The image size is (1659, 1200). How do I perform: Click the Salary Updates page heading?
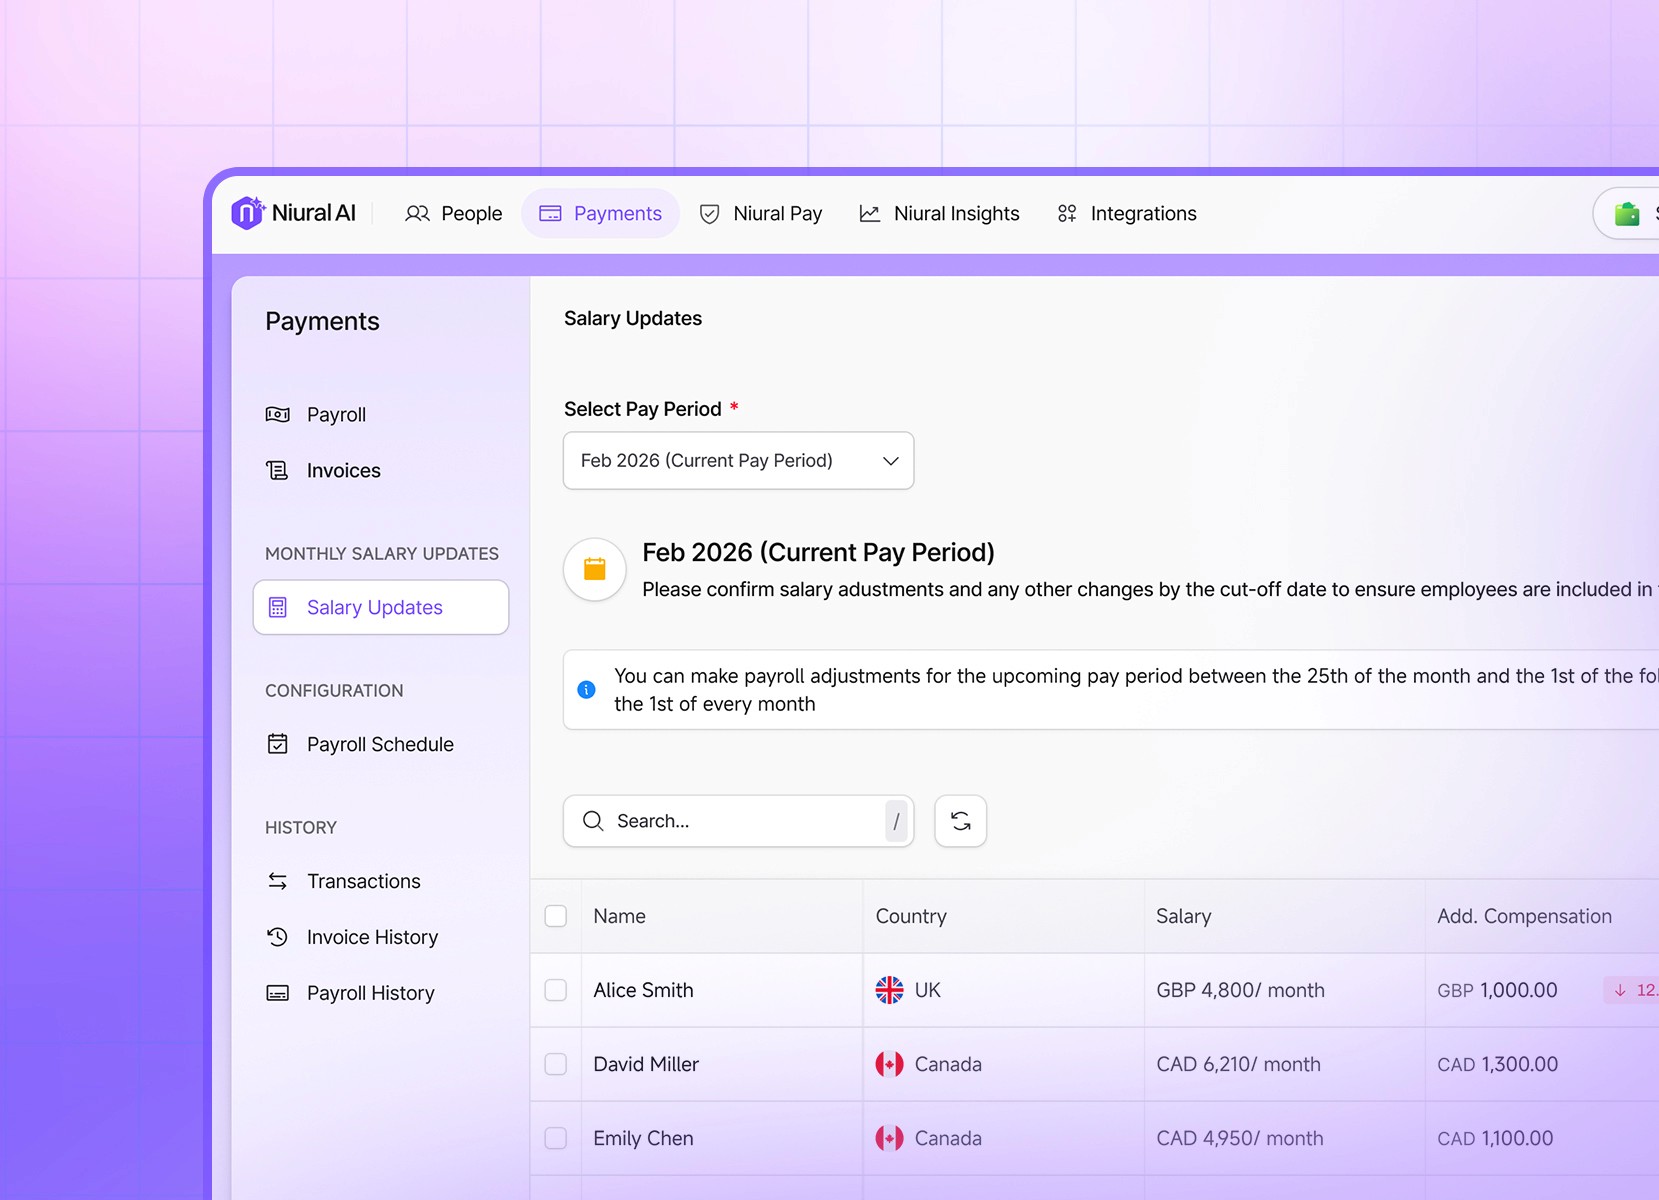[633, 318]
